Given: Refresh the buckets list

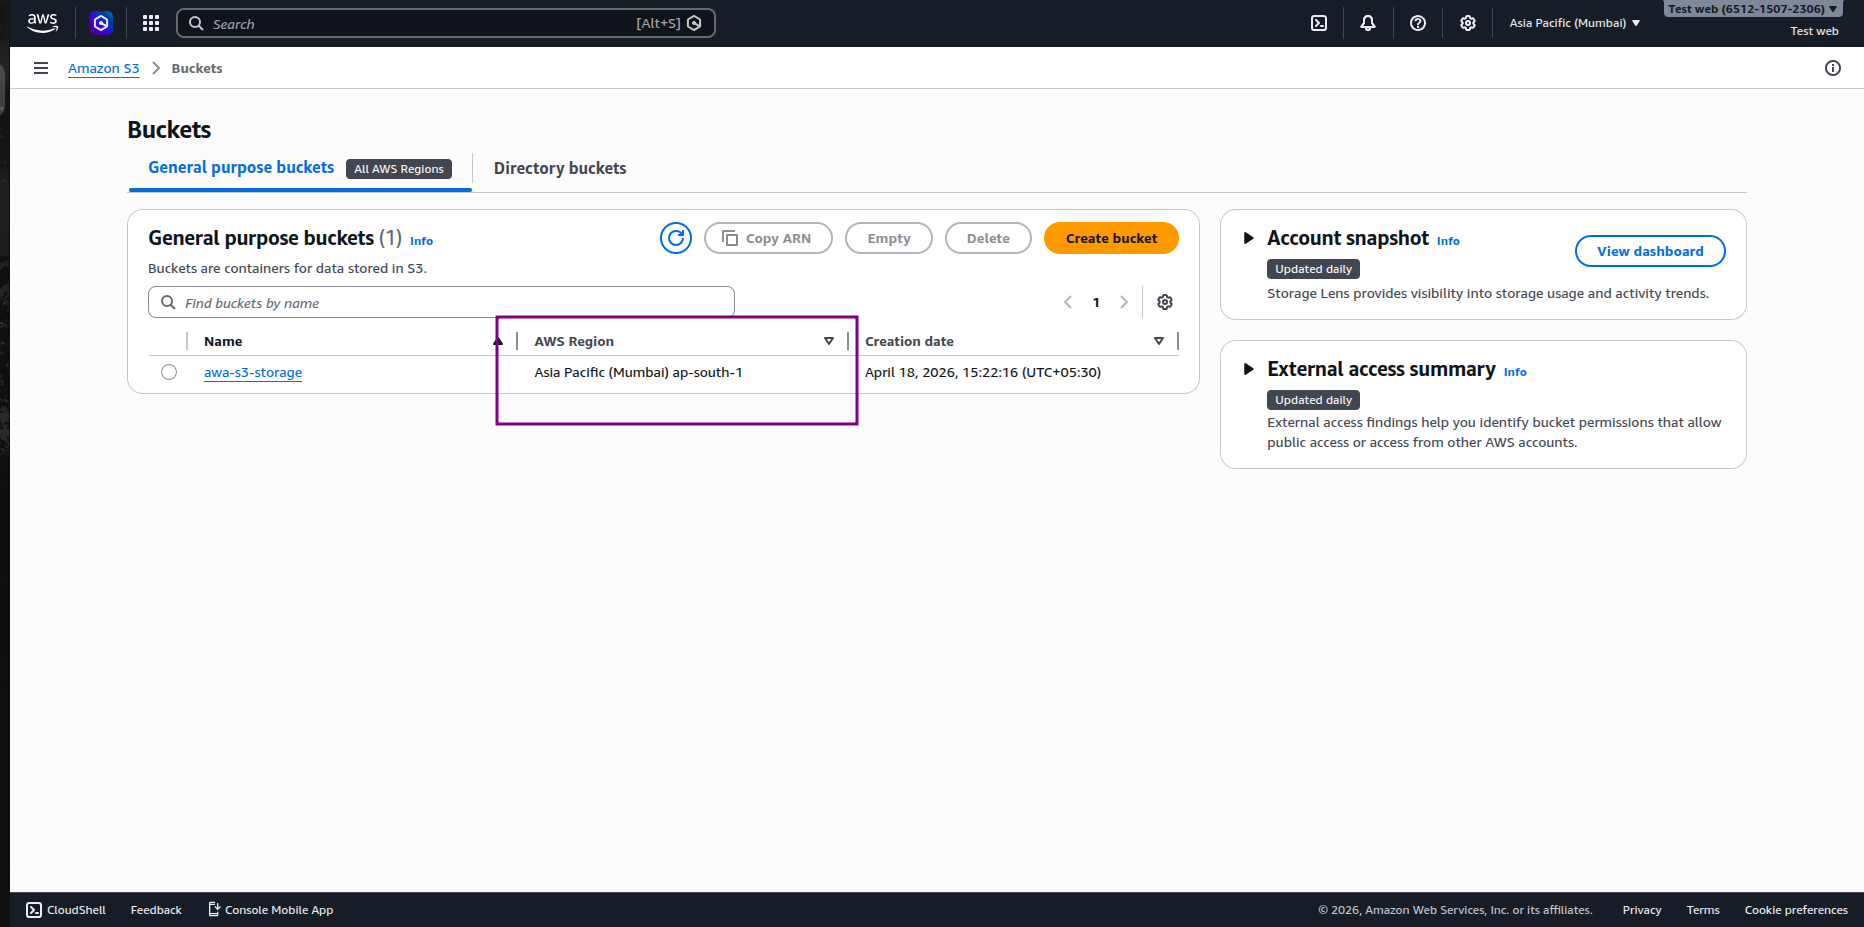Looking at the screenshot, I should click(x=676, y=238).
